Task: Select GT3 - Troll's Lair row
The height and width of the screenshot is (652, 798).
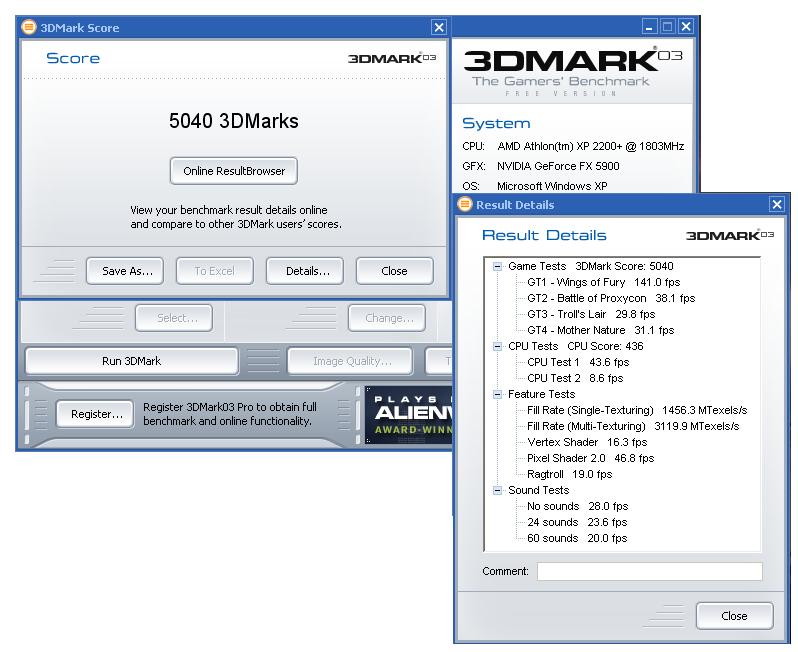Action: [591, 314]
